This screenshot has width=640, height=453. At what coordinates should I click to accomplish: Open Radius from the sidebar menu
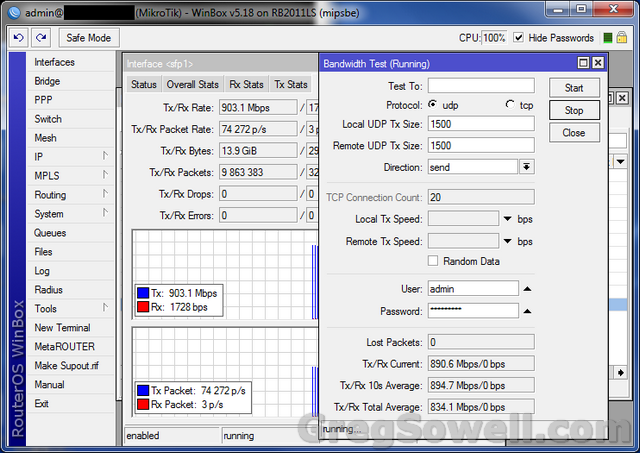[x=70, y=290]
